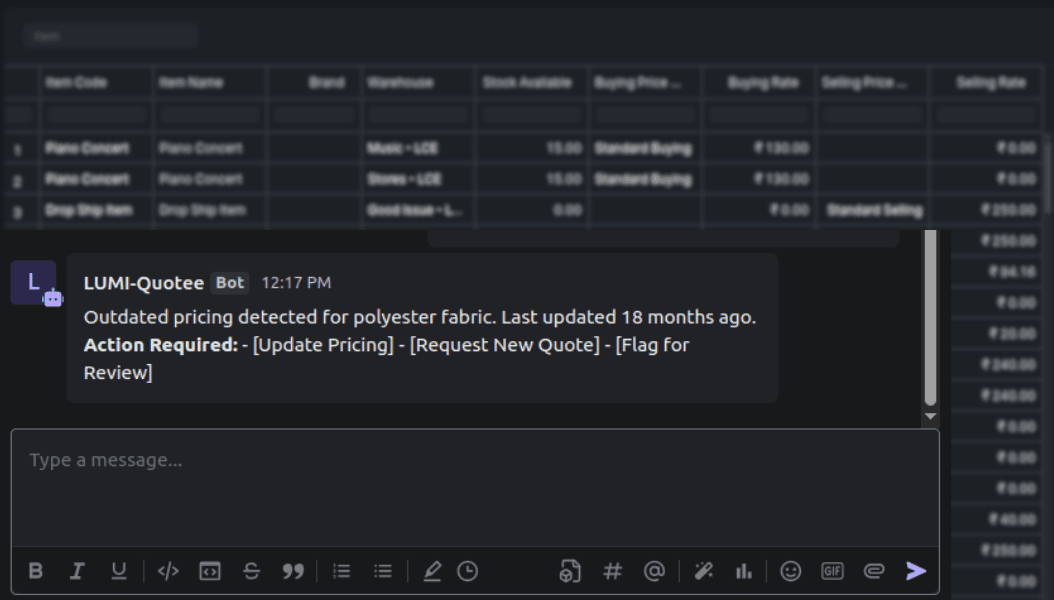Viewport: 1054px width, 600px height.
Task: Attach a file with the paperclip
Action: click(x=874, y=571)
